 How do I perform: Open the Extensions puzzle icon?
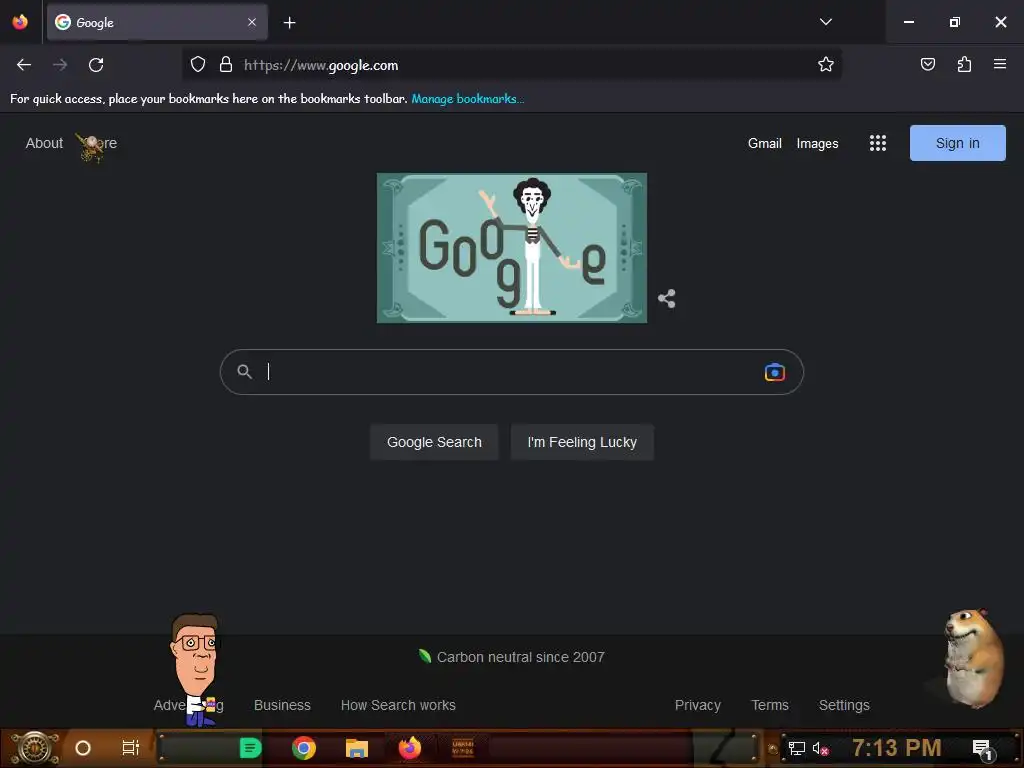tap(964, 64)
